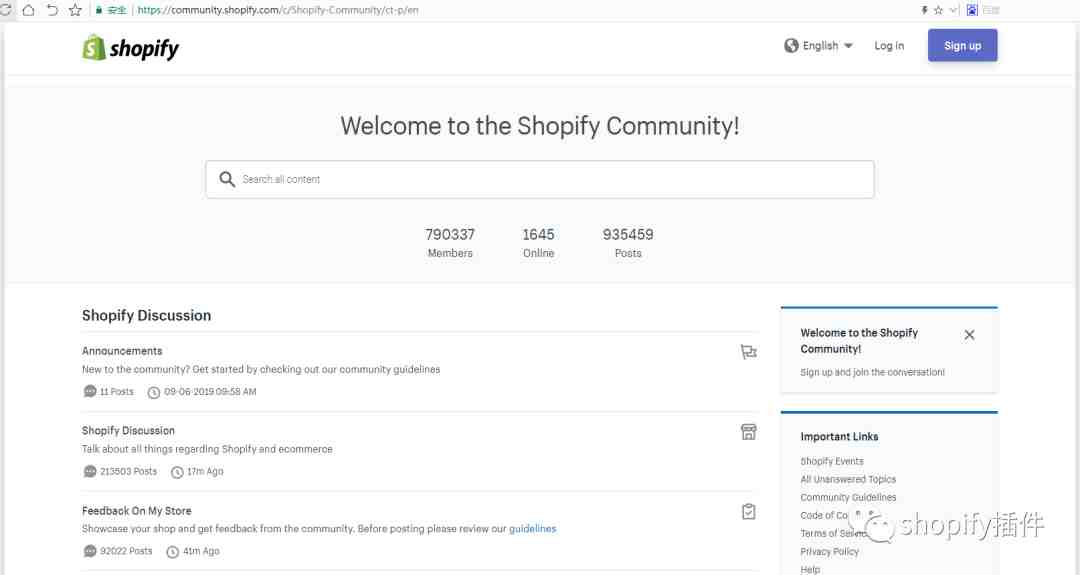The height and width of the screenshot is (575, 1080).
Task: Click the storefront icon for Shopify Discussion
Action: (748, 432)
